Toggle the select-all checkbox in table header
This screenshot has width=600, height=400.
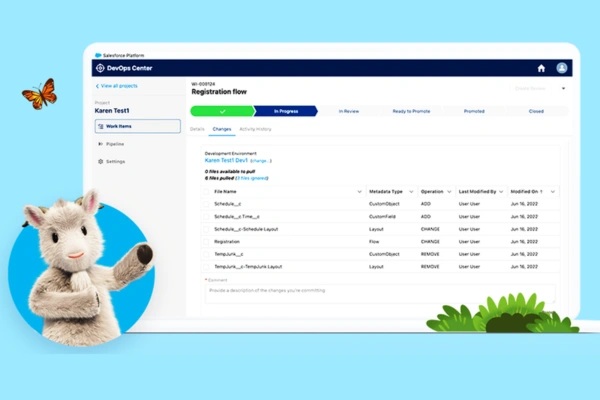[x=206, y=191]
